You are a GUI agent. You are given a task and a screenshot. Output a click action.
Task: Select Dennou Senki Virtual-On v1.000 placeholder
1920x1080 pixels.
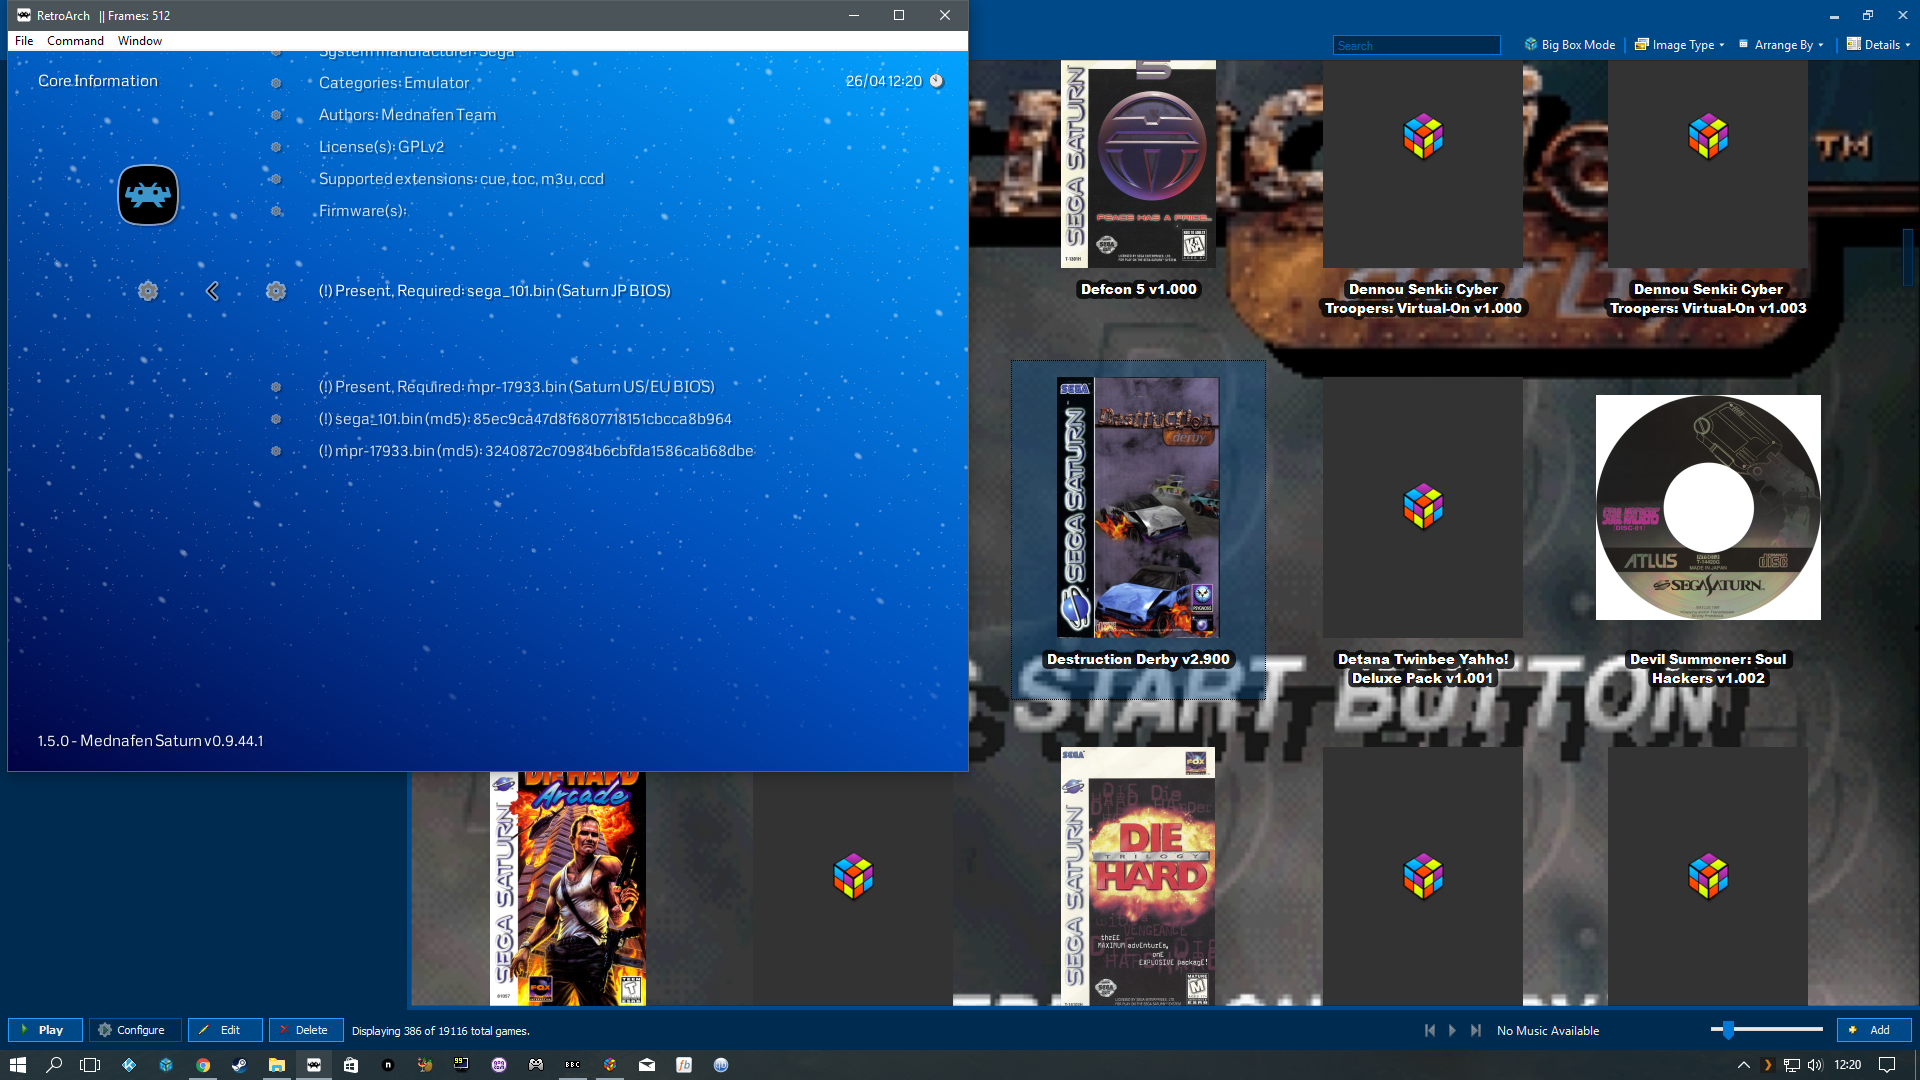[x=1423, y=164]
